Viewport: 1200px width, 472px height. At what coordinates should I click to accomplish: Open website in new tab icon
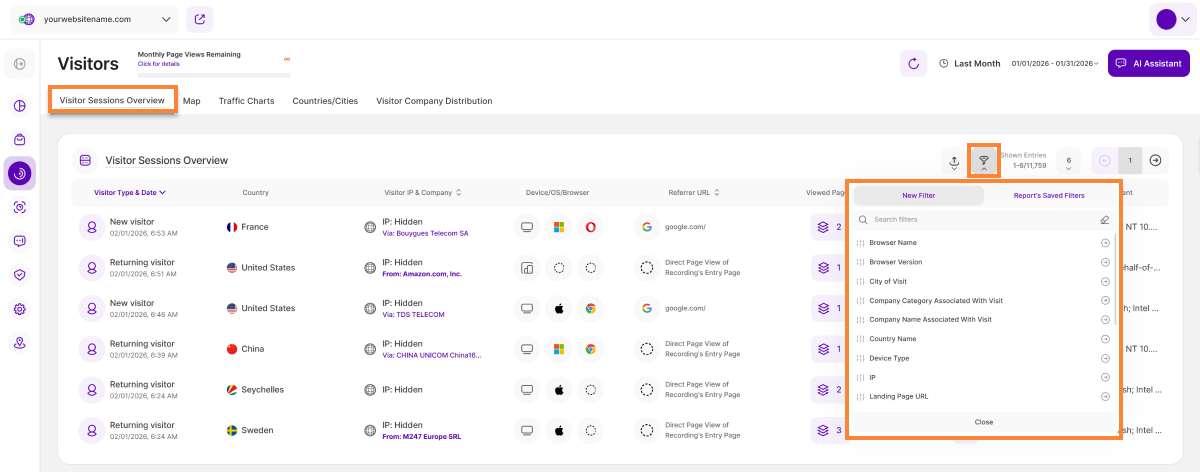point(199,19)
